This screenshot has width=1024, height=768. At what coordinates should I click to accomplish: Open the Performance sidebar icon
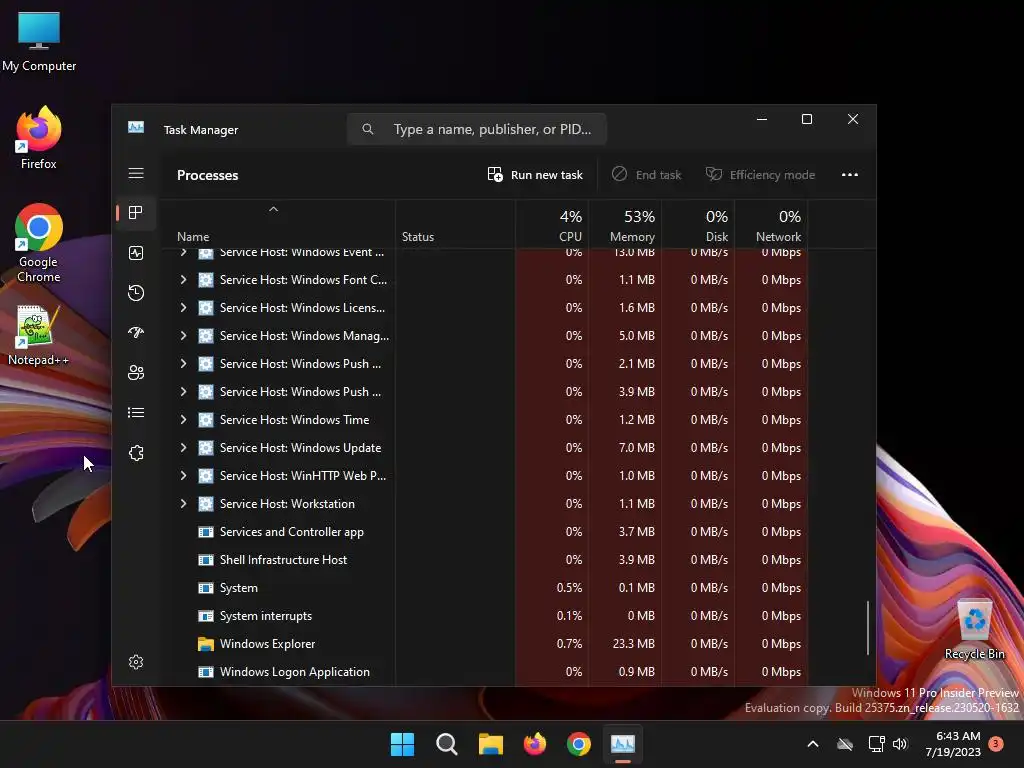point(136,253)
